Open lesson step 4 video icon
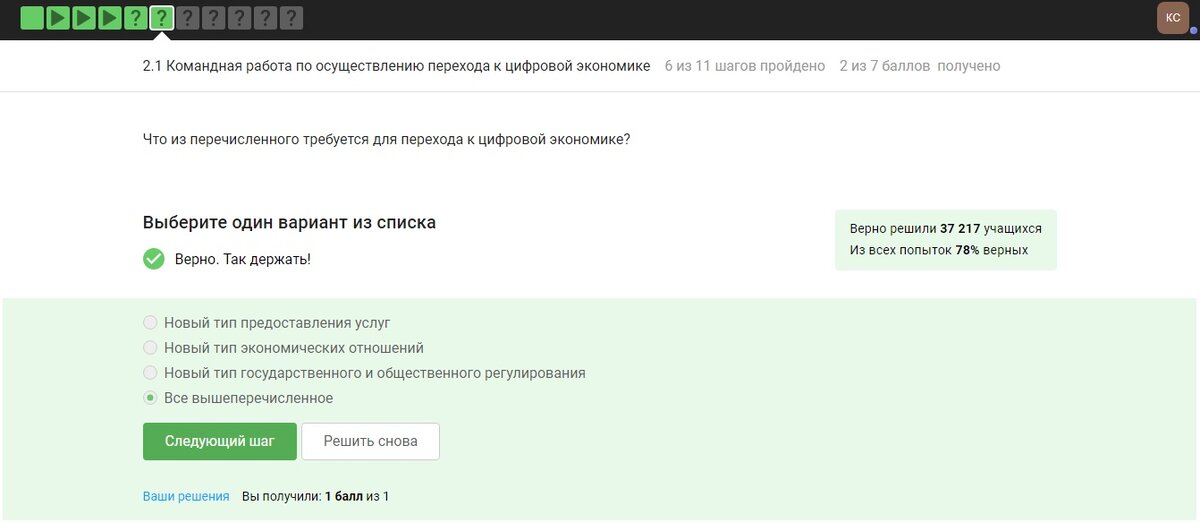The image size is (1200, 523). click(x=110, y=18)
